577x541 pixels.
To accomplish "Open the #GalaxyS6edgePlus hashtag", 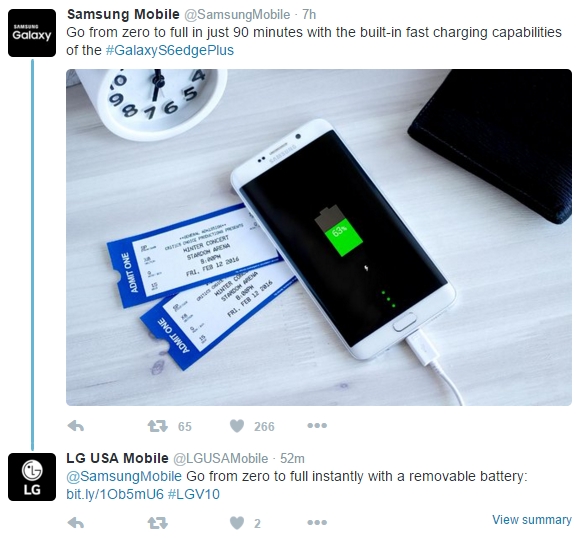I will (x=170, y=50).
